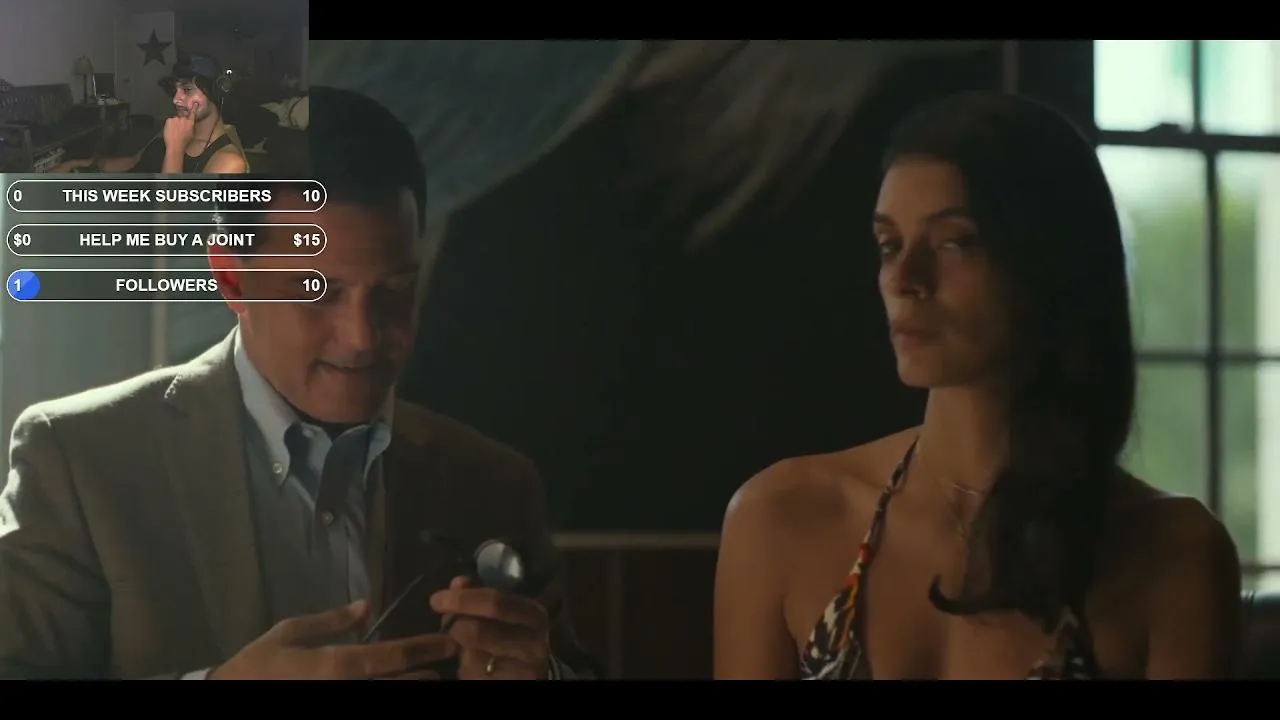This screenshot has height=720, width=1280.
Task: Click the subscribers current count "0"
Action: 17,196
